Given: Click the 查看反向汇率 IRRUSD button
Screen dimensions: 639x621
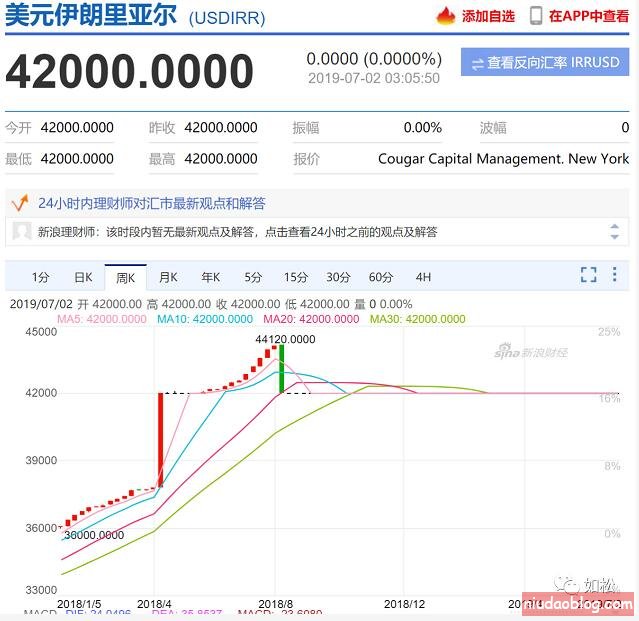Looking at the screenshot, I should [545, 62].
